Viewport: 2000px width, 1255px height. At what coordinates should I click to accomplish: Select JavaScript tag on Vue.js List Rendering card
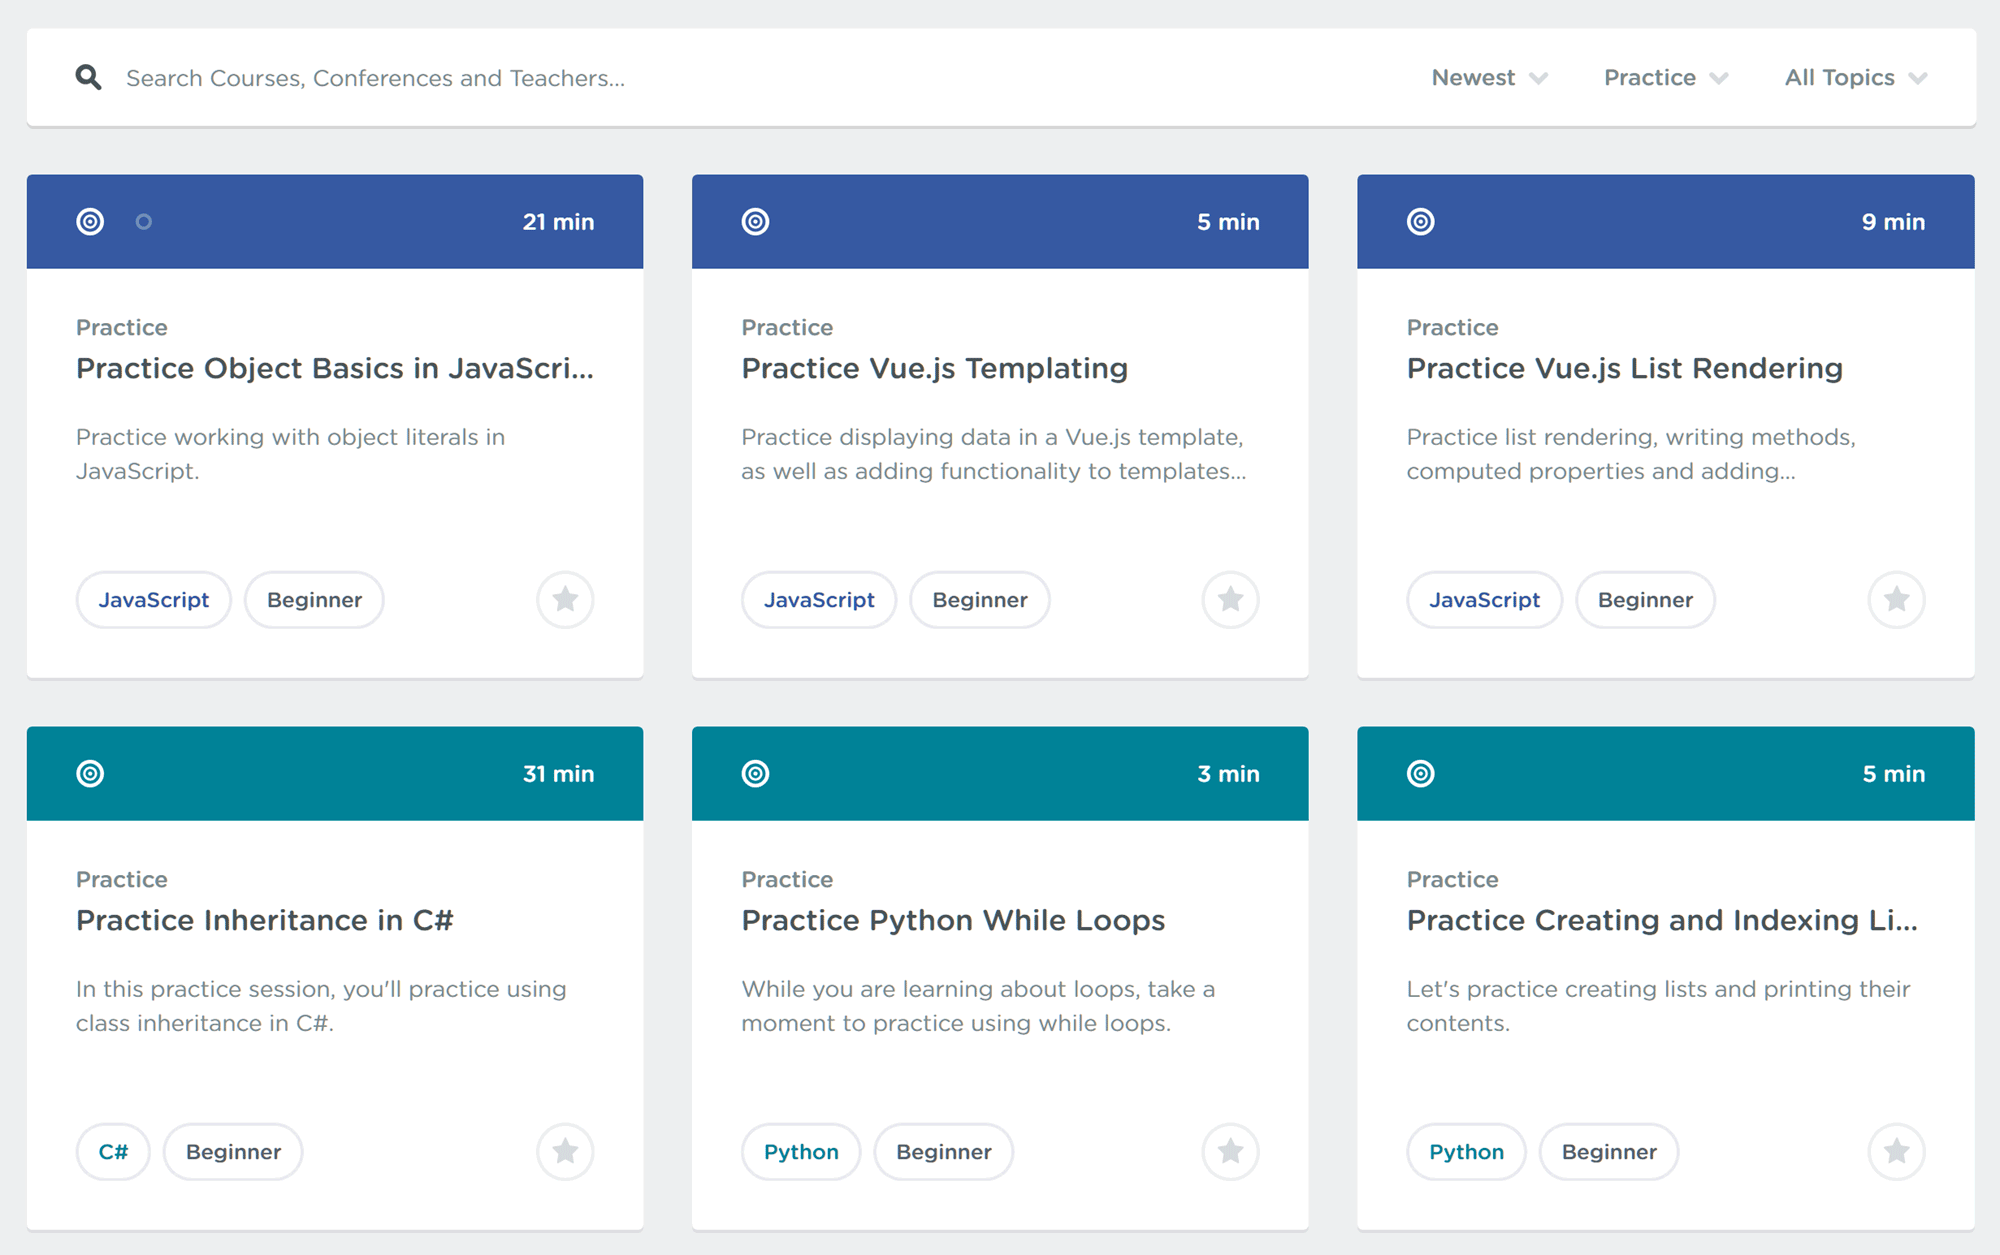pyautogui.click(x=1484, y=600)
